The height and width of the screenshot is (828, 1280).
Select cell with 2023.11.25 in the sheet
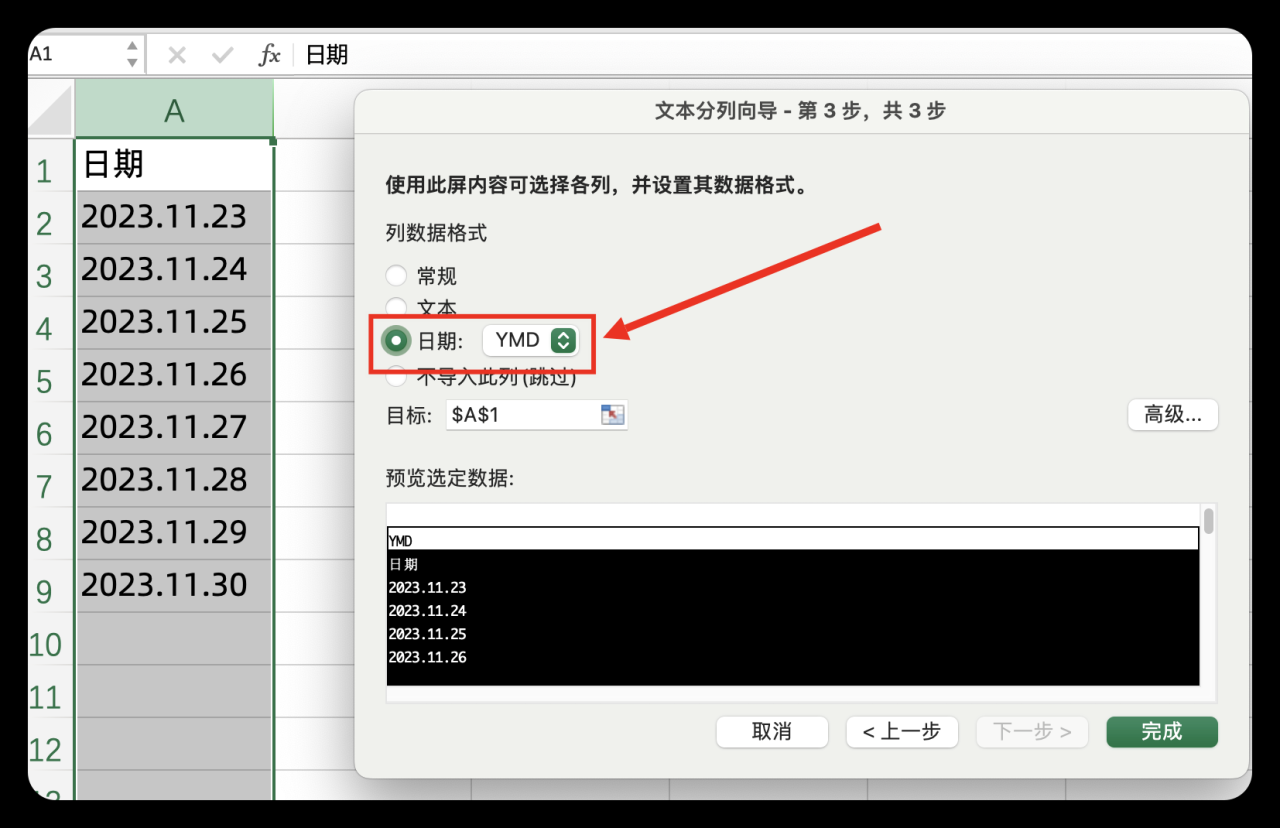(174, 322)
